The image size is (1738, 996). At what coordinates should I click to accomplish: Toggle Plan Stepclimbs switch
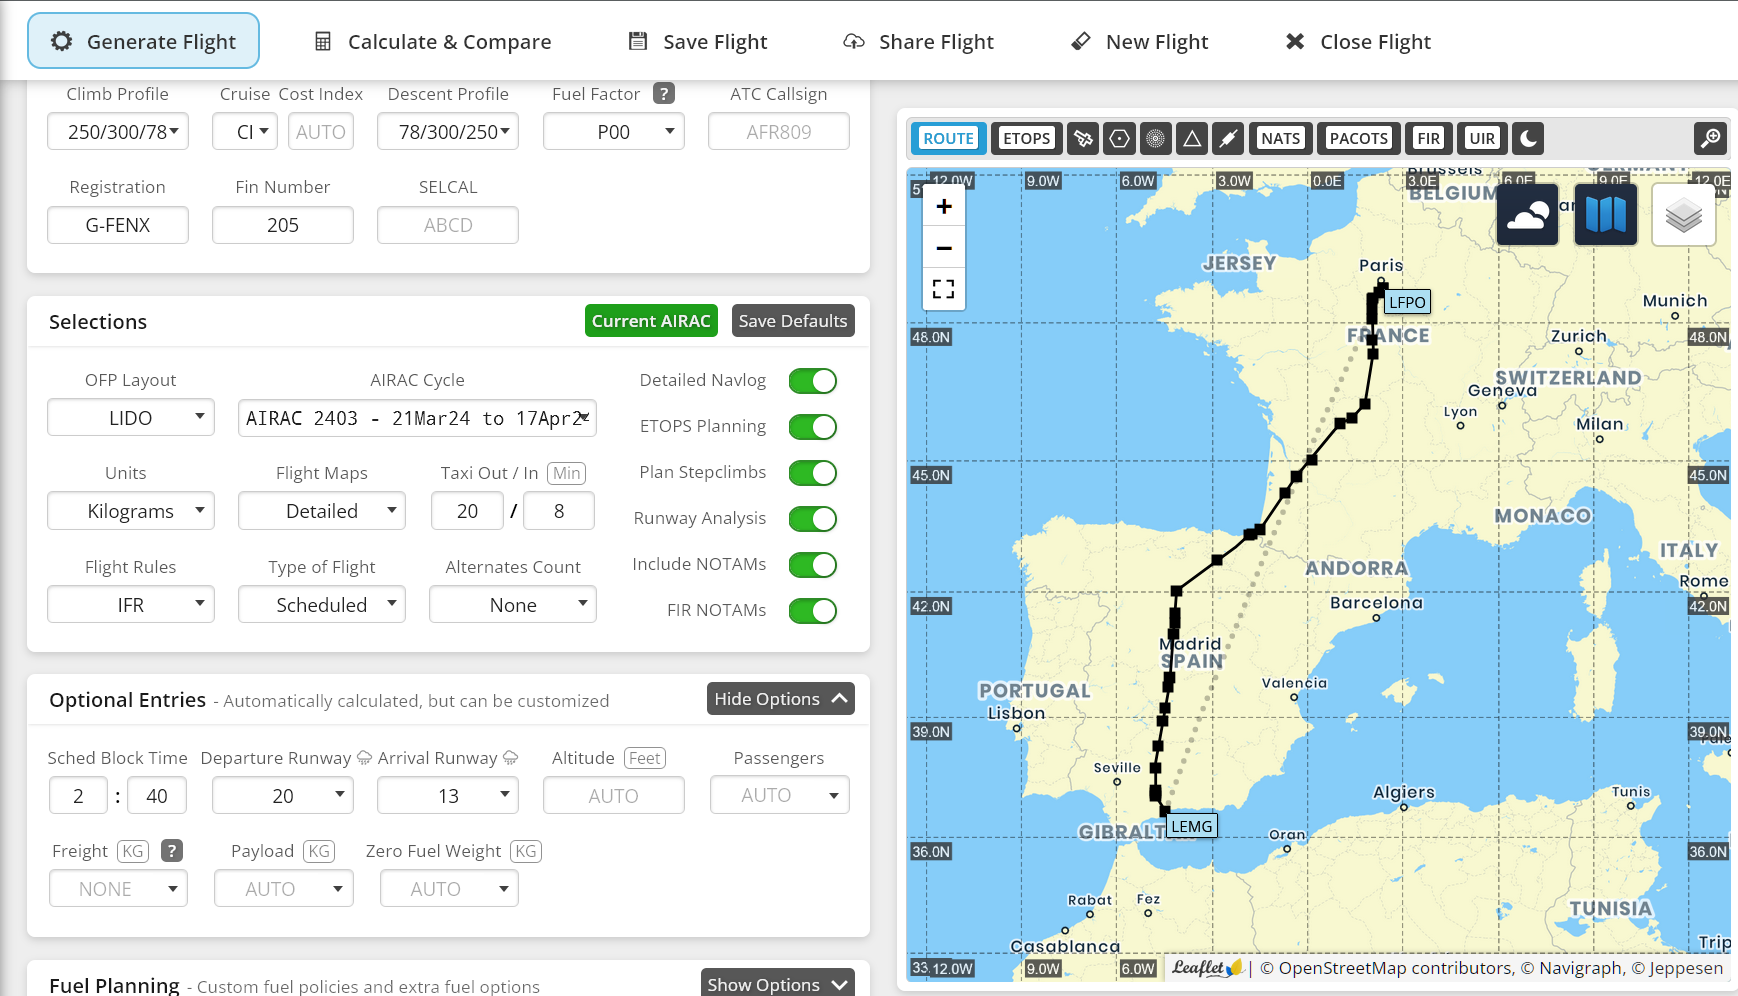813,473
